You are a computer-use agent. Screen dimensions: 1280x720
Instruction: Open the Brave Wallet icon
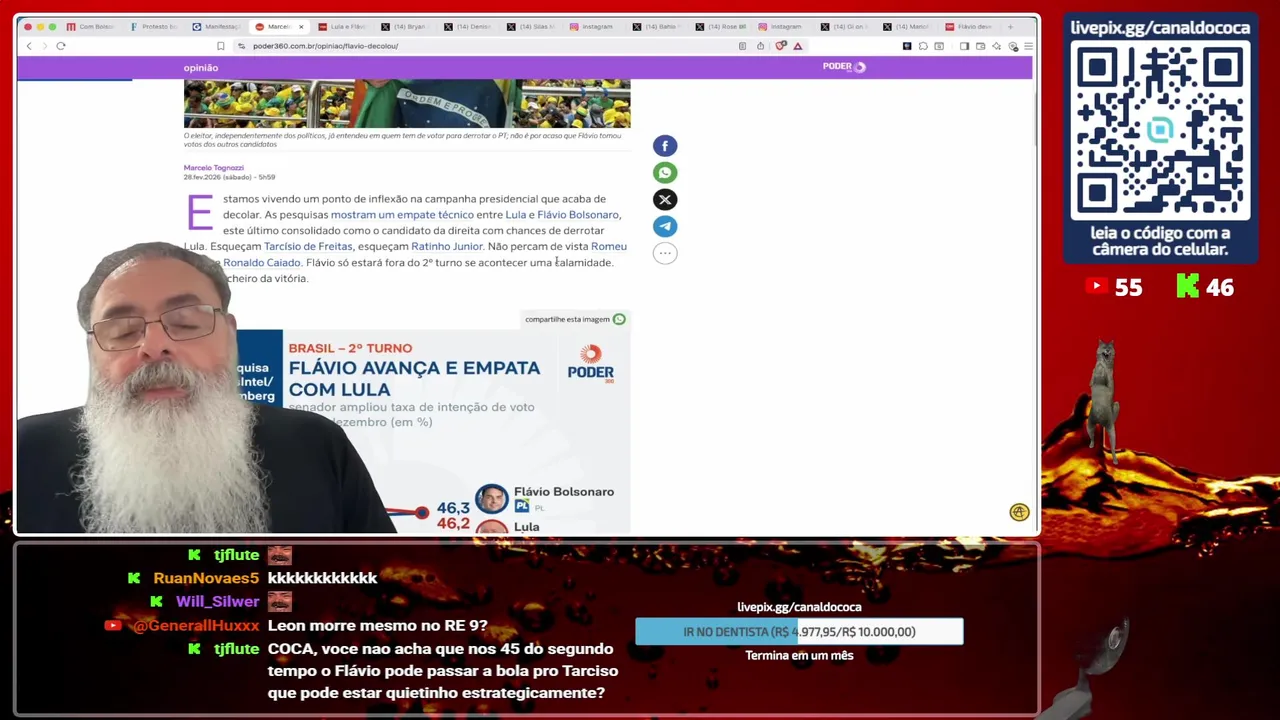tap(981, 46)
